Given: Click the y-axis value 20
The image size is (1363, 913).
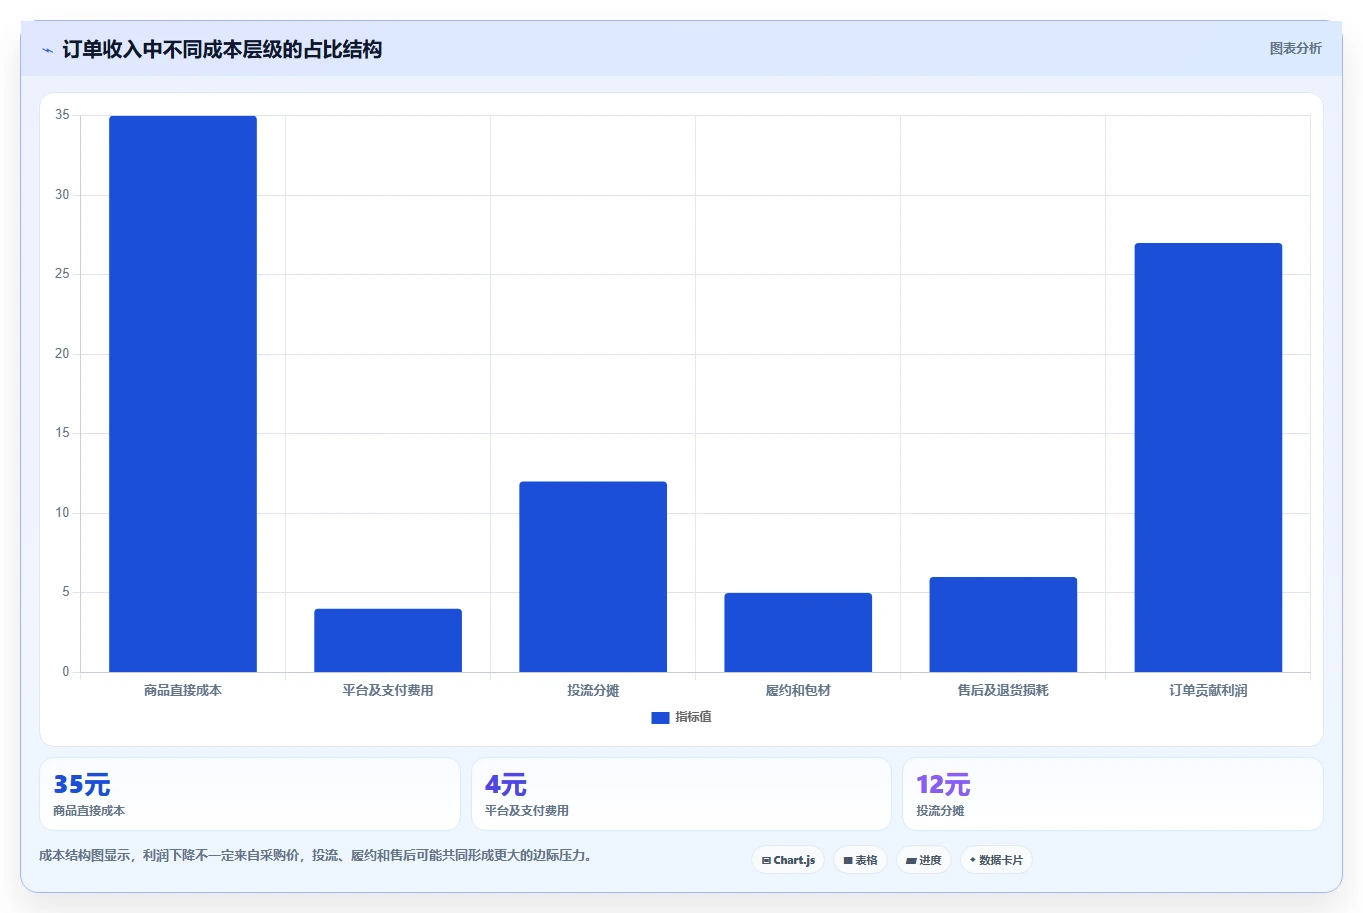Looking at the screenshot, I should click(62, 354).
